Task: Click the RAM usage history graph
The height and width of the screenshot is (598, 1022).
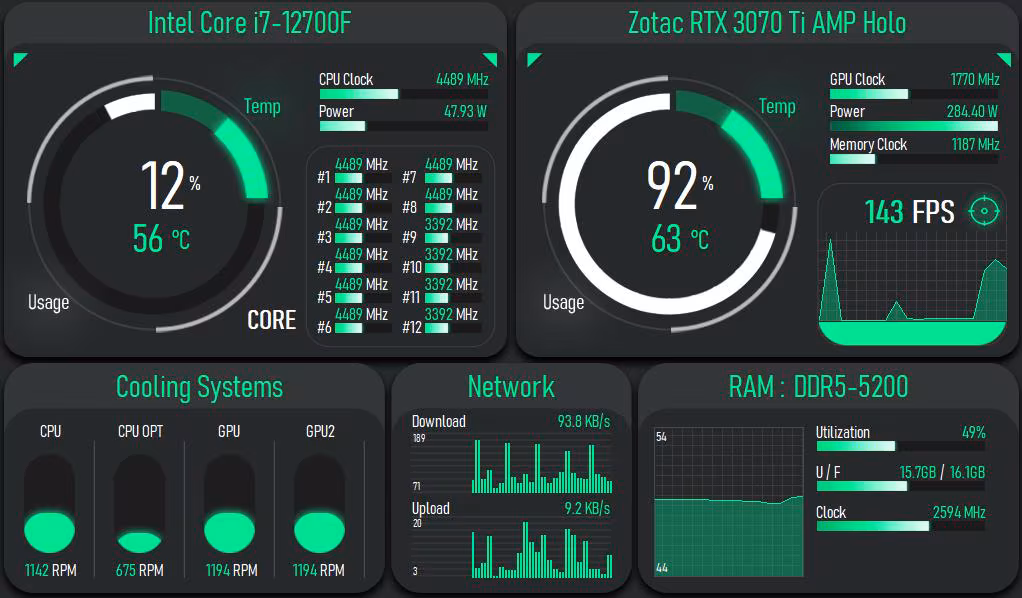Action: point(729,502)
